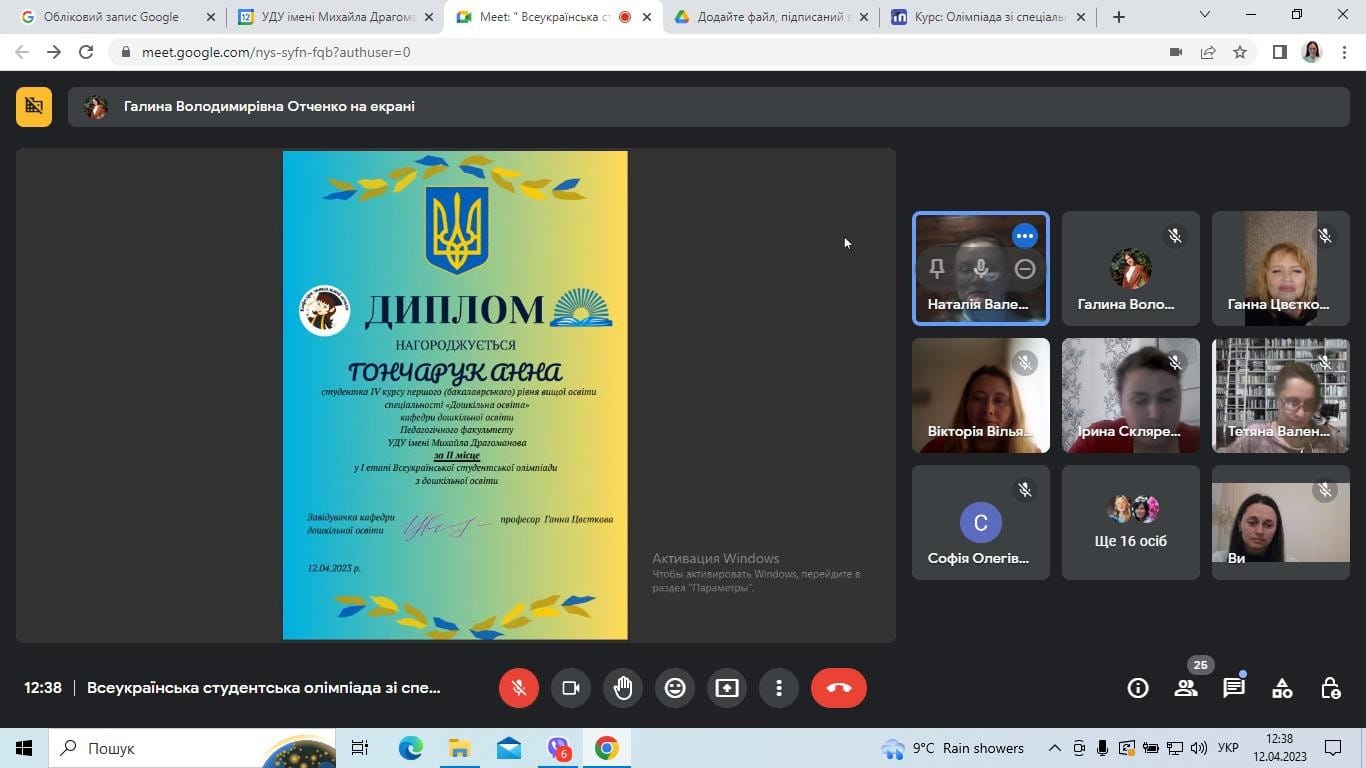This screenshot has width=1366, height=768.
Task: Select the Софія Олегів participant tile
Action: click(x=981, y=523)
